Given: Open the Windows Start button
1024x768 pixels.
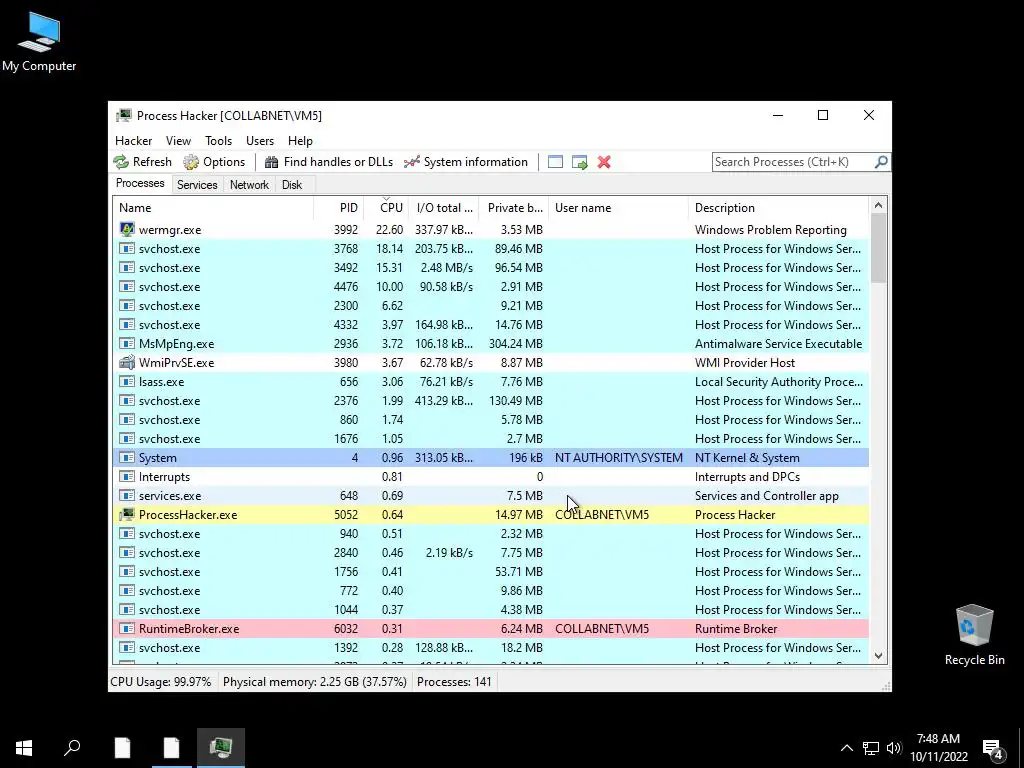Looking at the screenshot, I should pos(24,748).
